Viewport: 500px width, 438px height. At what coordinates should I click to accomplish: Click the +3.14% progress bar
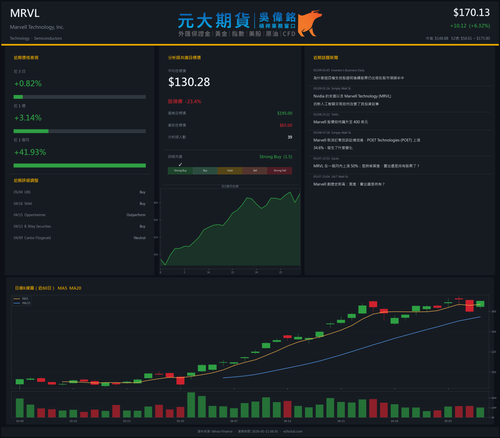79,131
